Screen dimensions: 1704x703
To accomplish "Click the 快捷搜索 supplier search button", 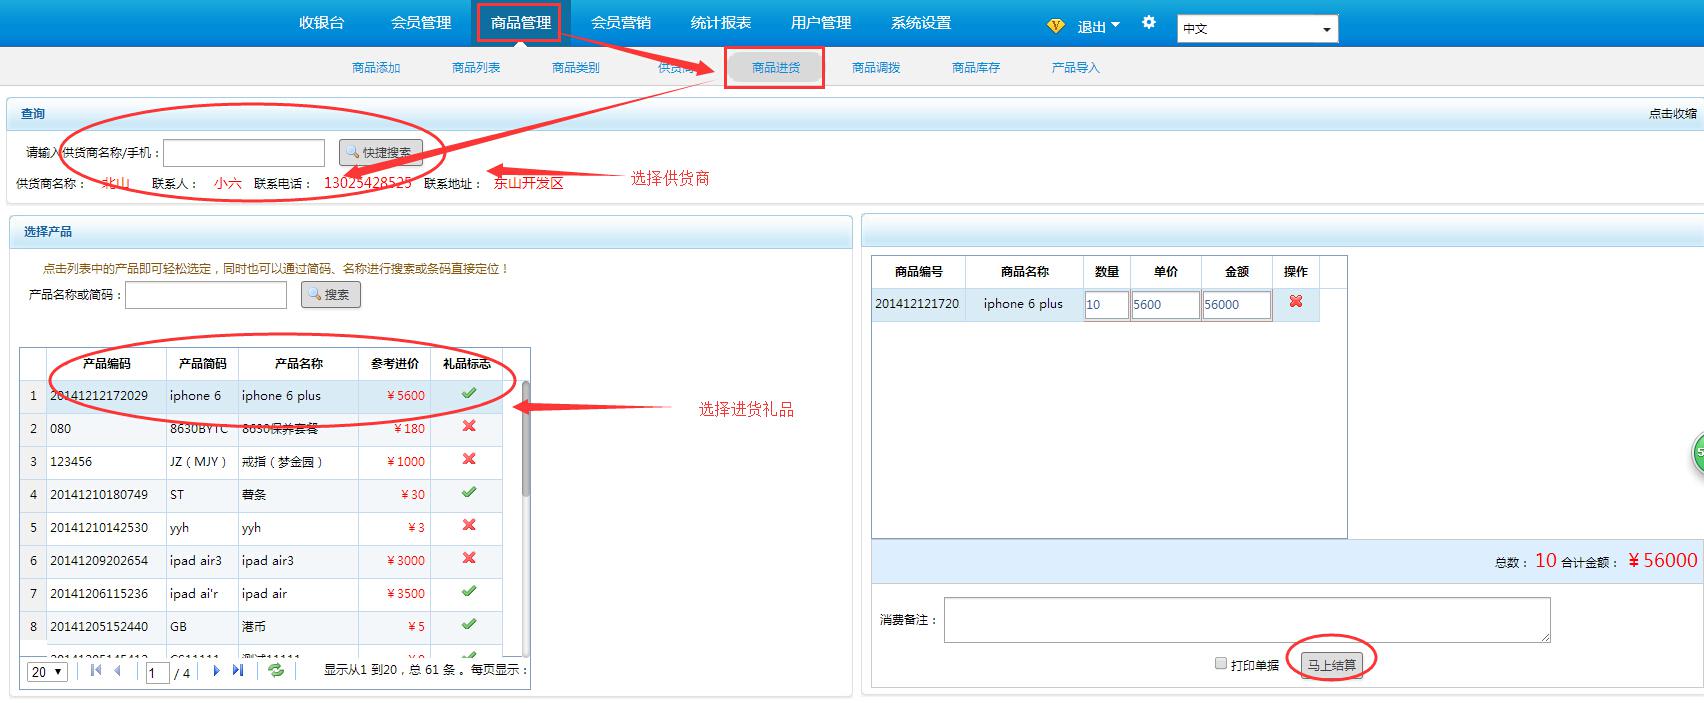I will coord(381,153).
